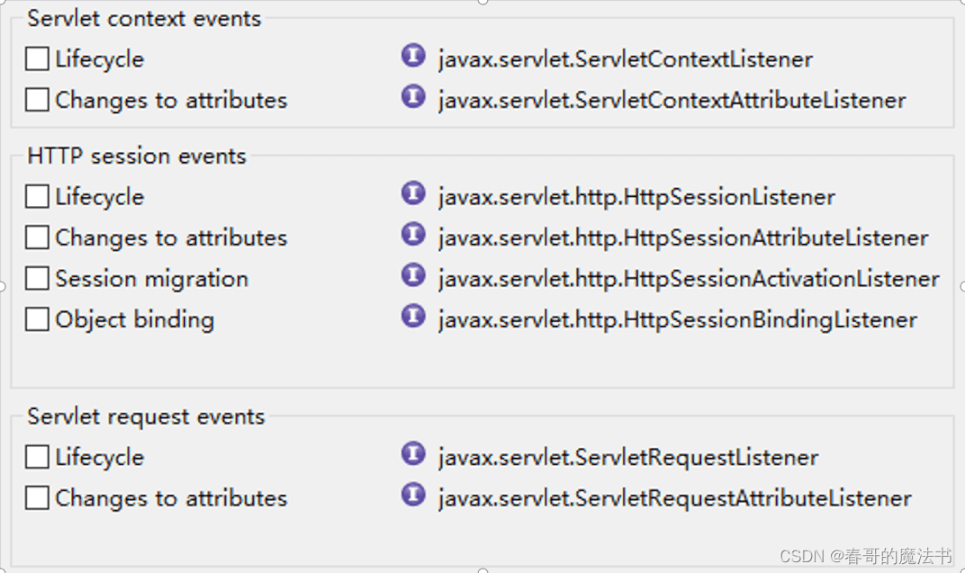965x573 pixels.
Task: Check Changes to attributes for Servlet context
Action: 37,100
